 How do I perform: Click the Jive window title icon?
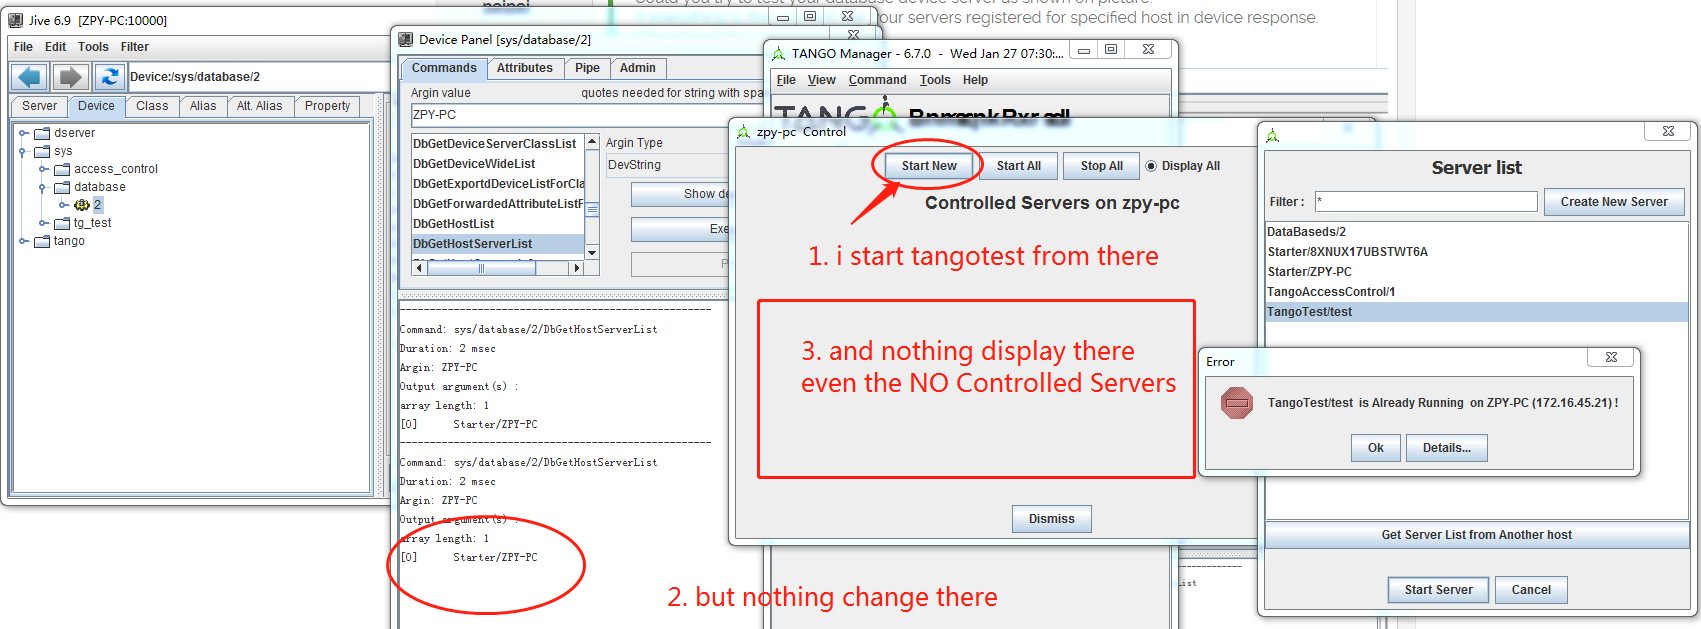pyautogui.click(x=16, y=20)
